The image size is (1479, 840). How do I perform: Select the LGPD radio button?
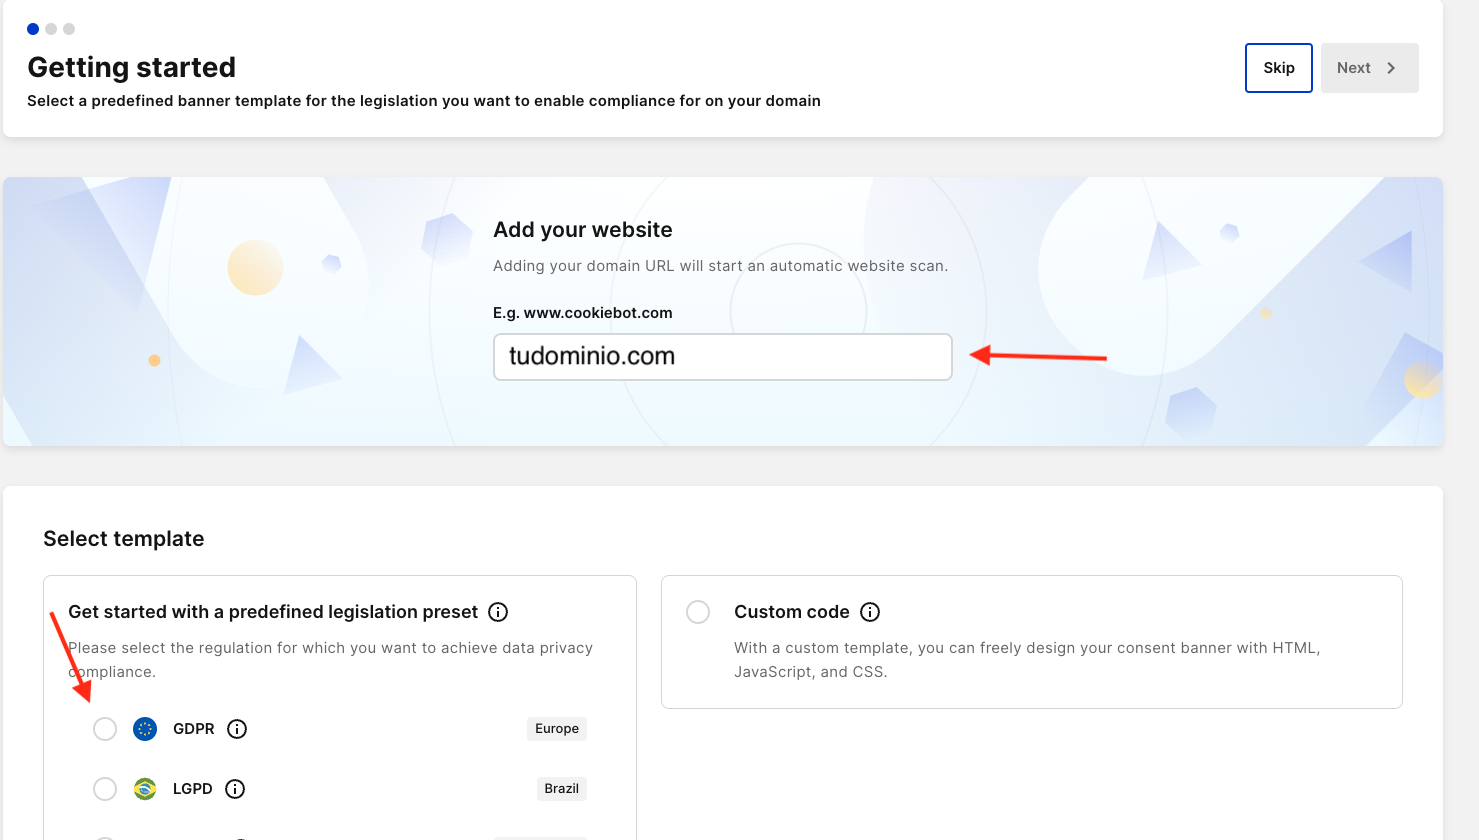pos(104,788)
